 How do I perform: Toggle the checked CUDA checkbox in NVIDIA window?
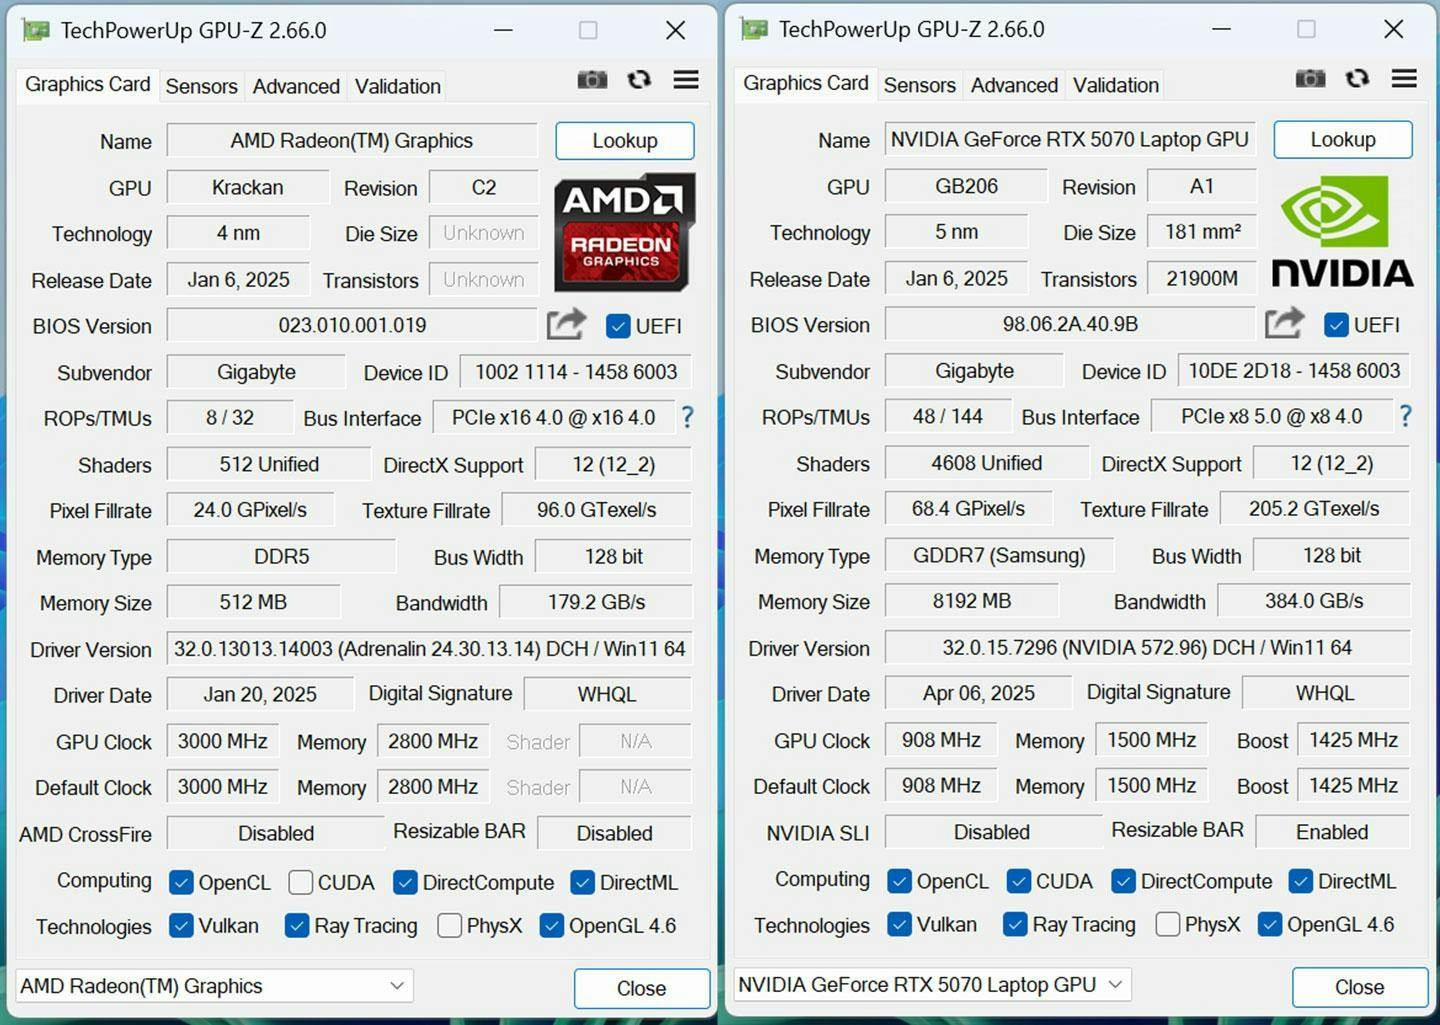[x=1018, y=881]
